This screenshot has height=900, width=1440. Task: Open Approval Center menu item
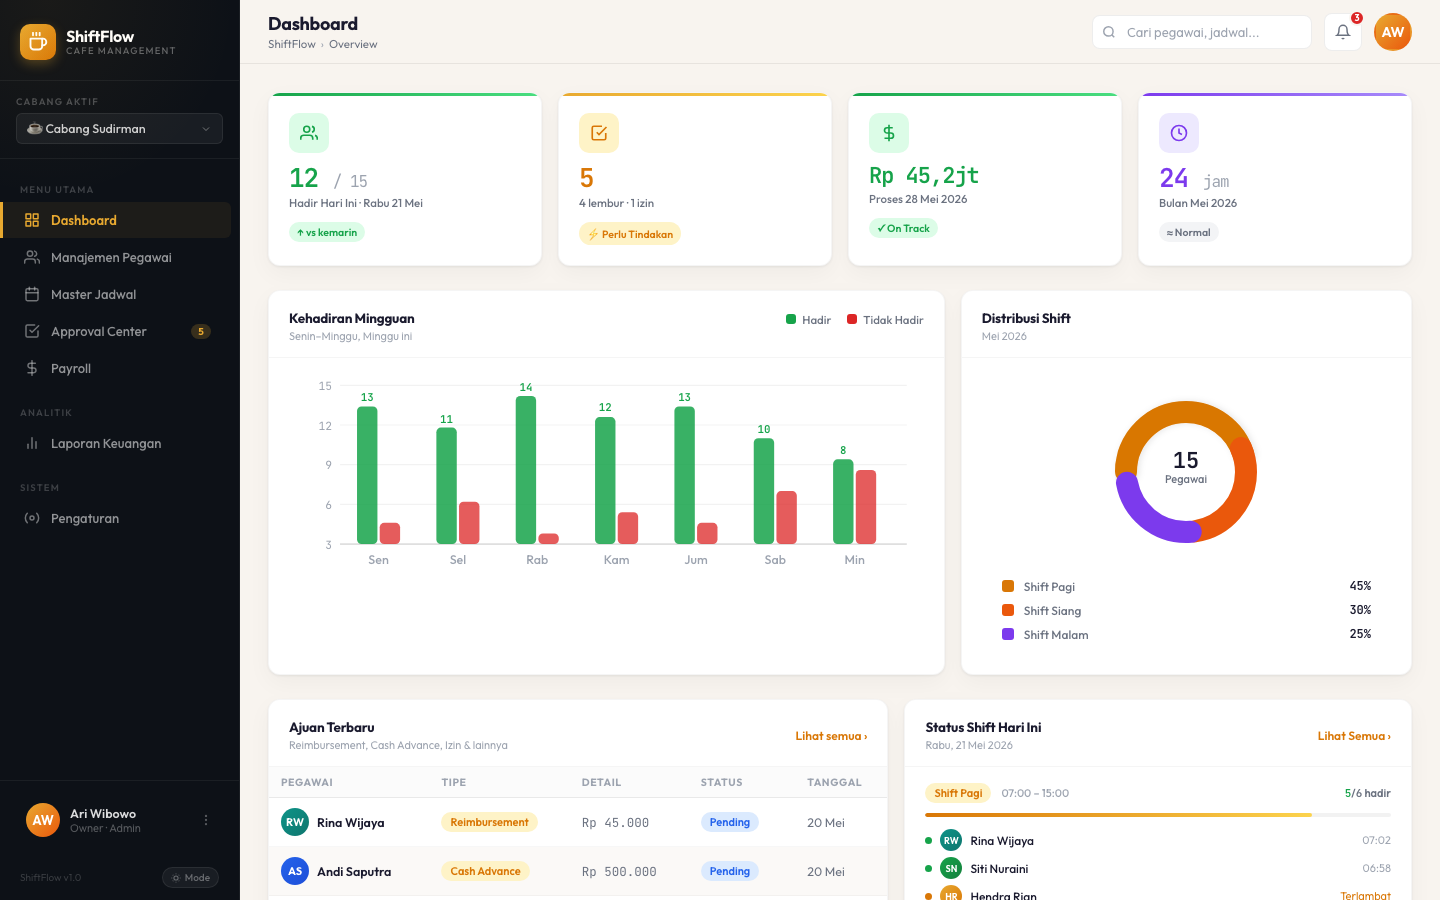(116, 331)
